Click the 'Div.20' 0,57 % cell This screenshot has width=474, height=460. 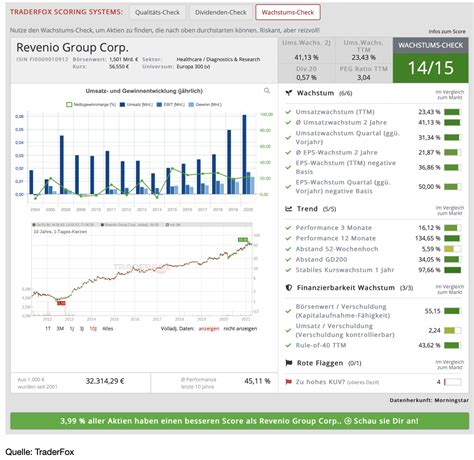pos(306,73)
